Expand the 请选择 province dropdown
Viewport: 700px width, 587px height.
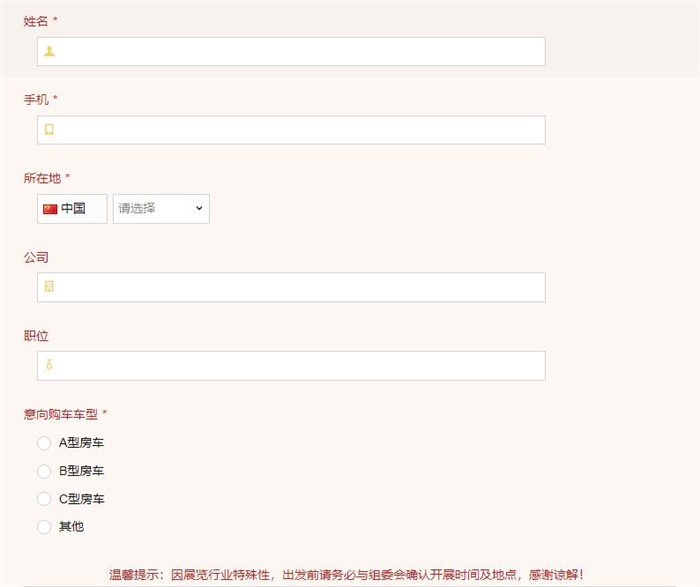(161, 209)
